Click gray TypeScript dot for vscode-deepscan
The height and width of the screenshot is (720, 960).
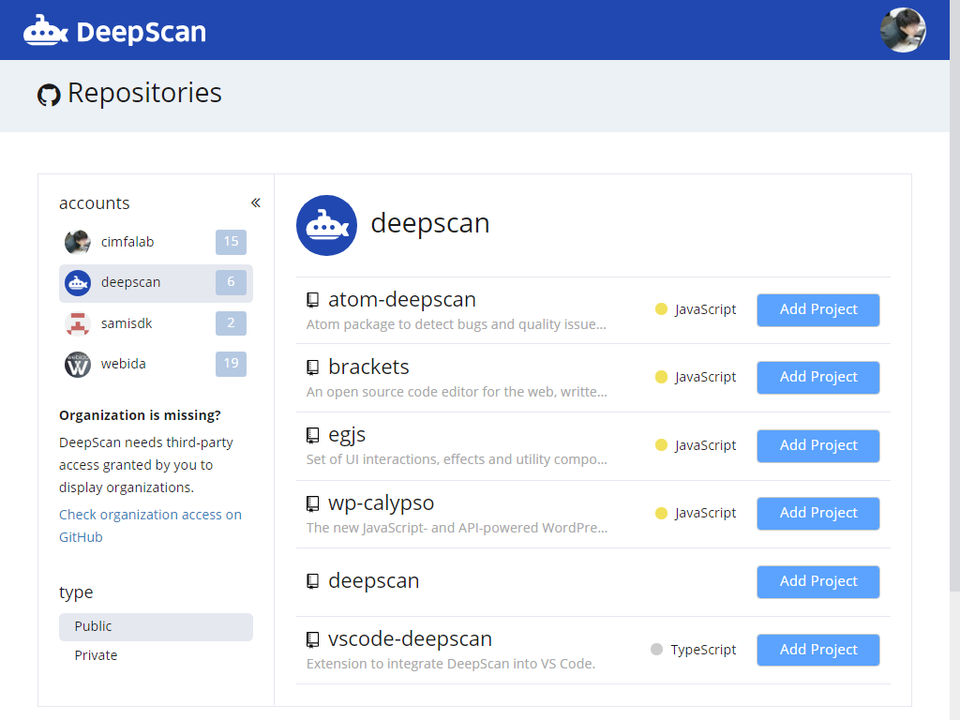coord(657,650)
